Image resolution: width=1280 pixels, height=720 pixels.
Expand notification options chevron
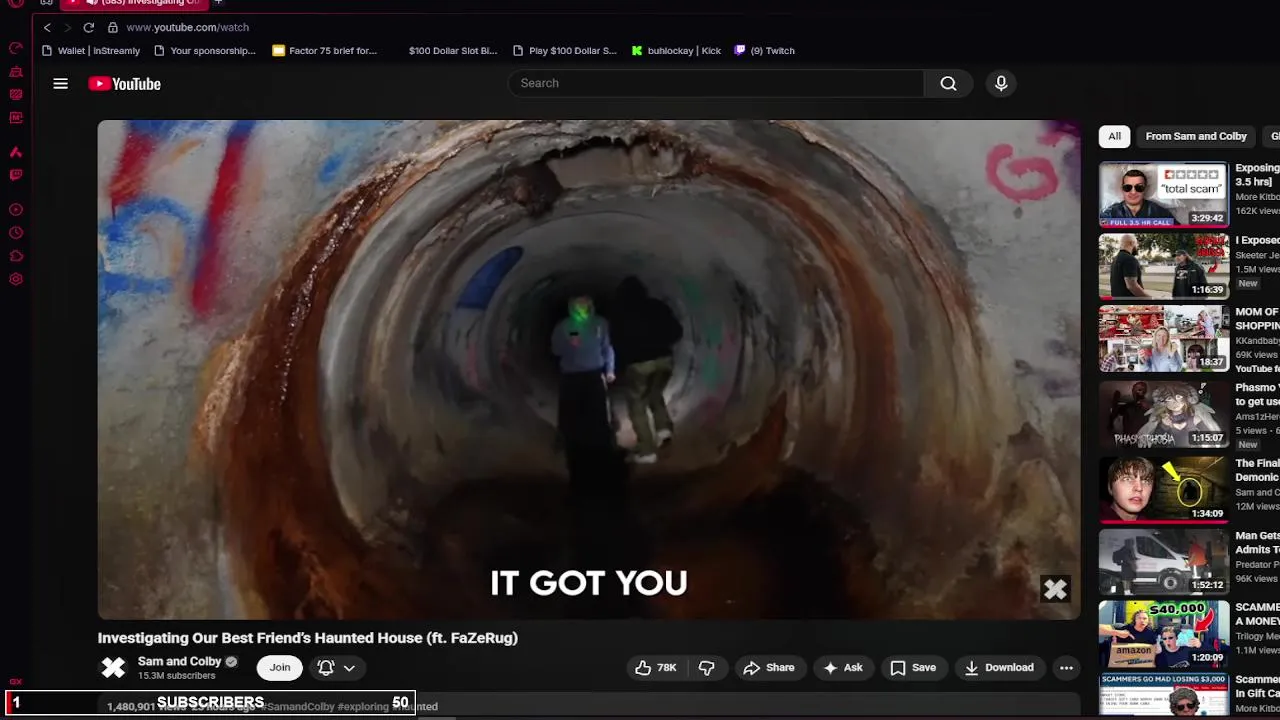(349, 668)
